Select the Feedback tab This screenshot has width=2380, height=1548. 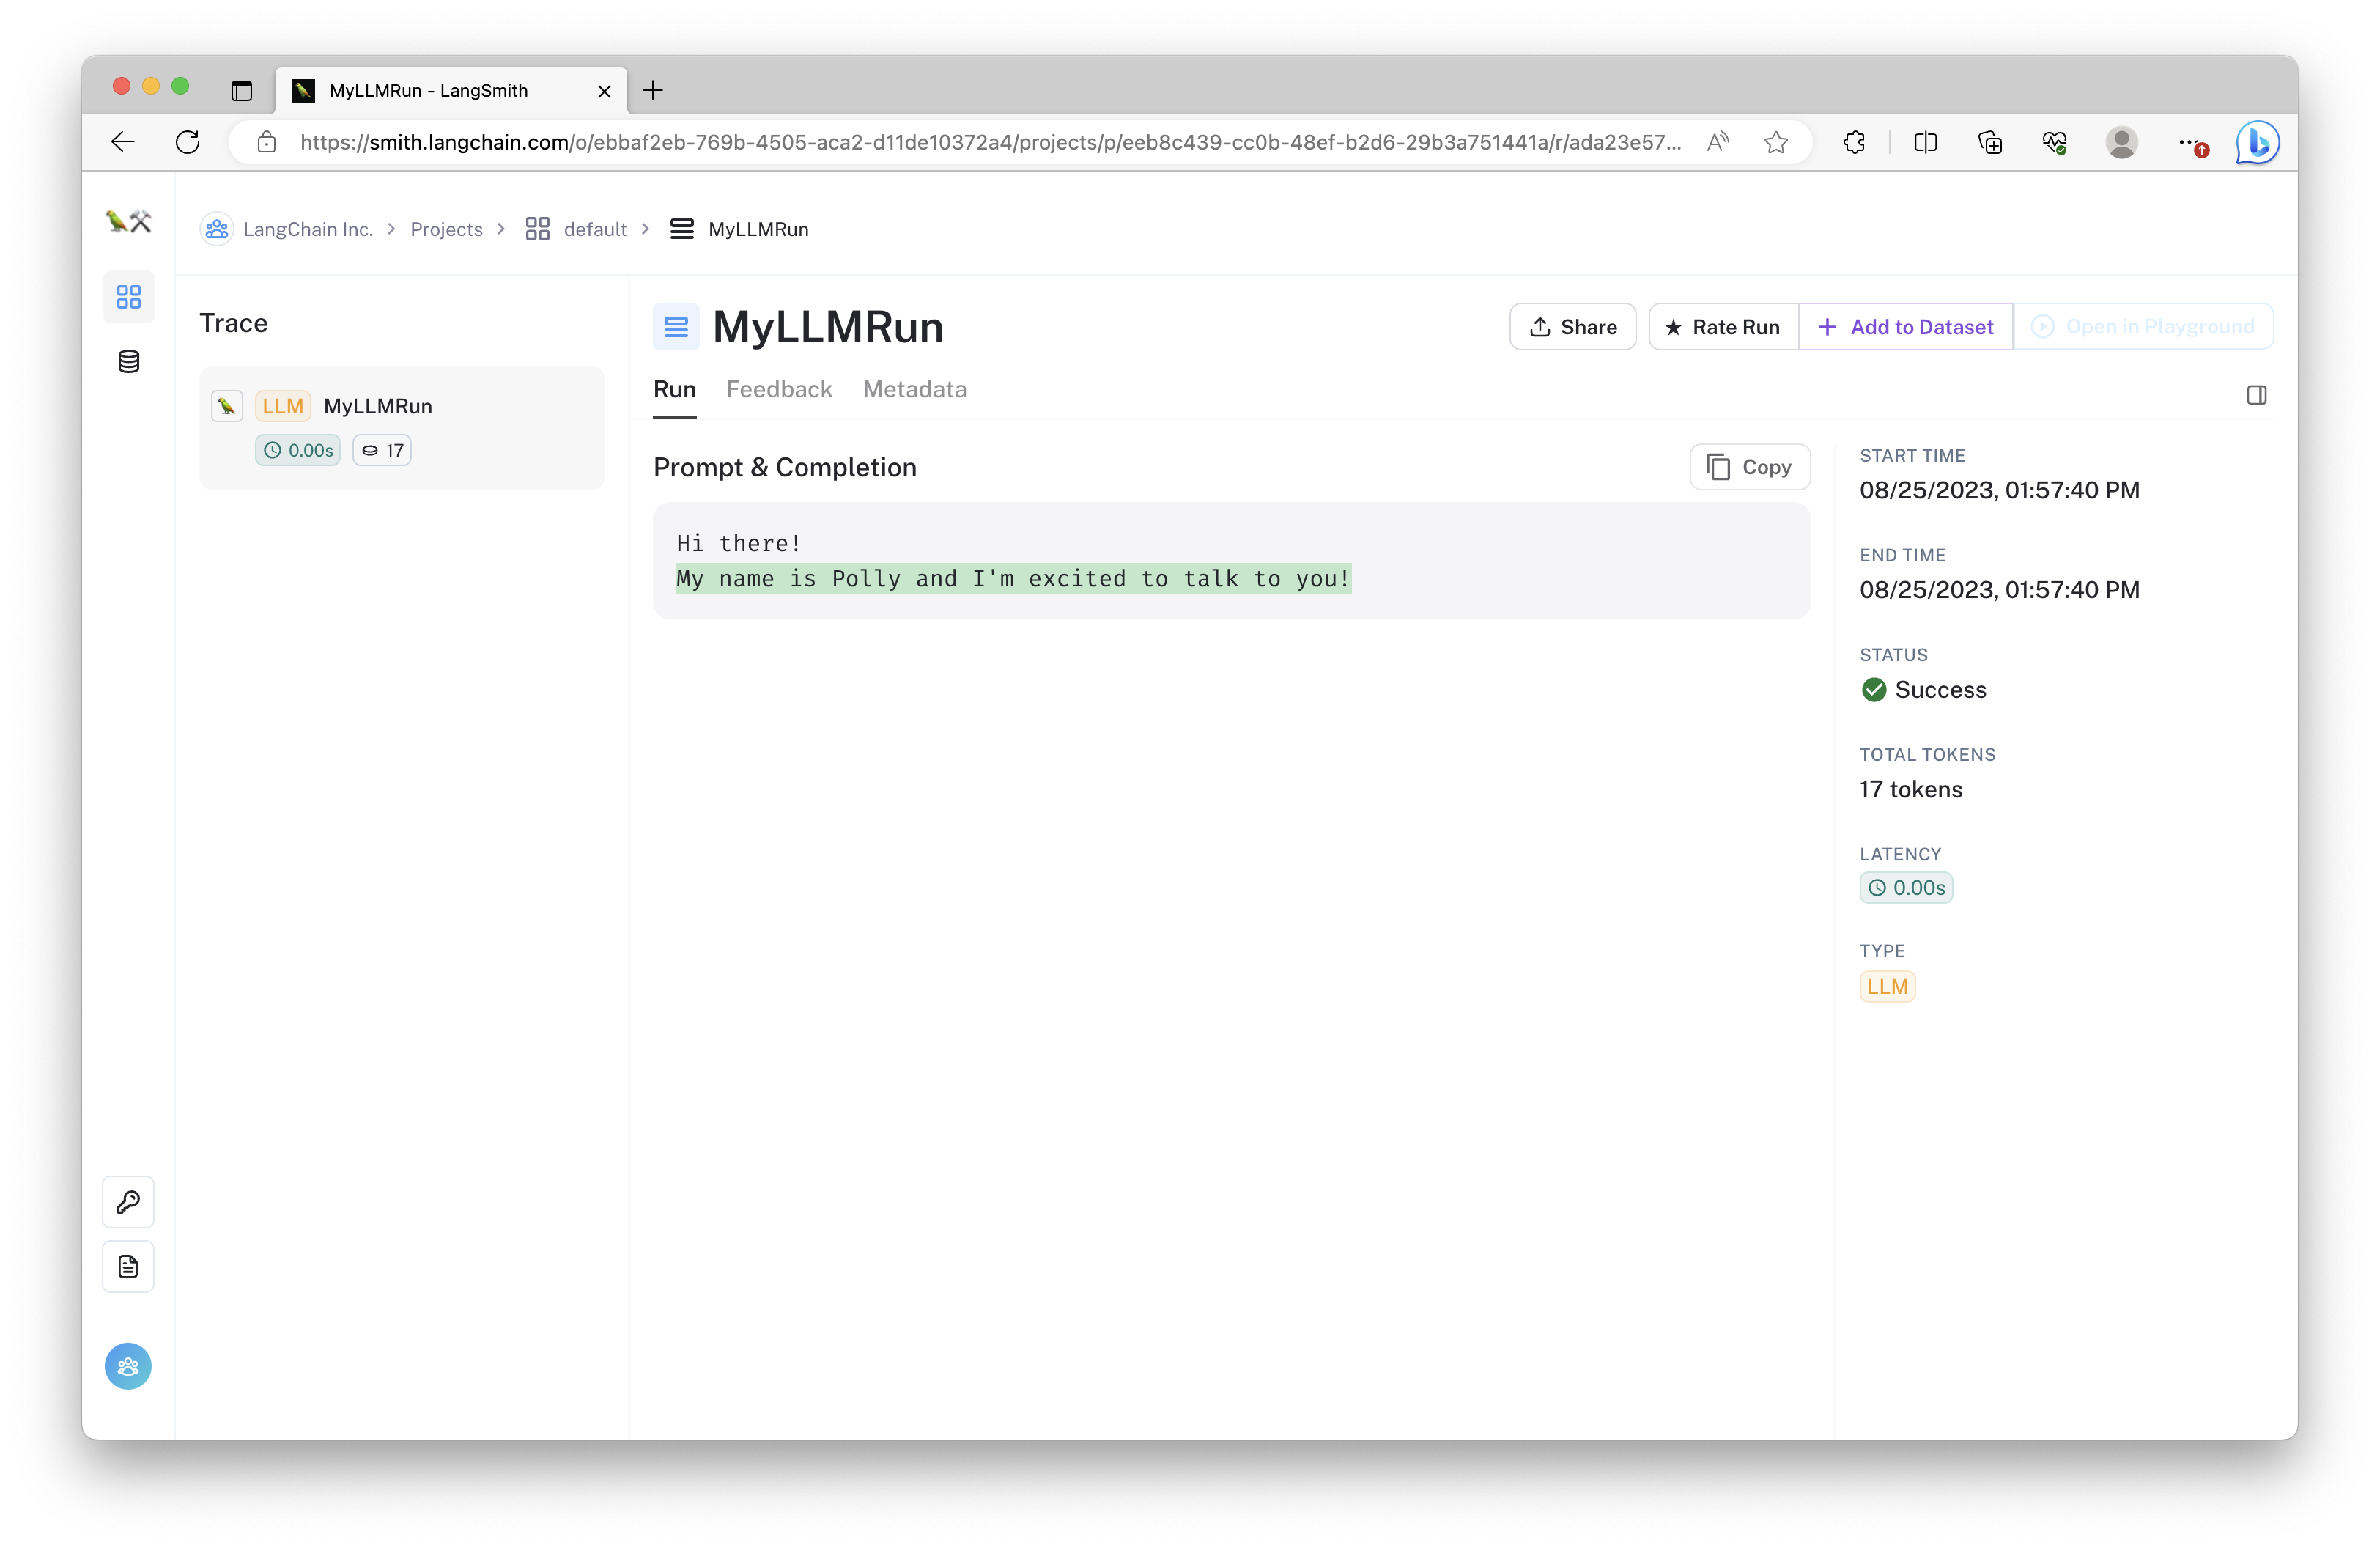[779, 388]
